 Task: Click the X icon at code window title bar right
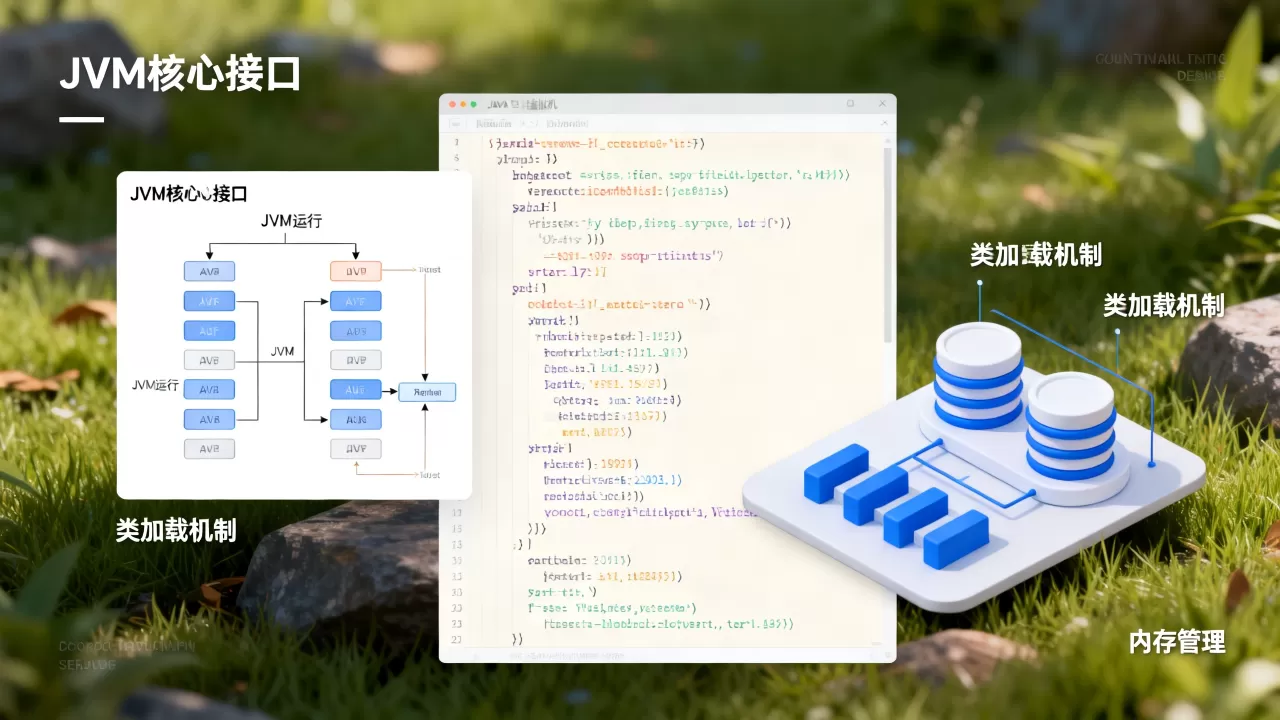tap(882, 104)
